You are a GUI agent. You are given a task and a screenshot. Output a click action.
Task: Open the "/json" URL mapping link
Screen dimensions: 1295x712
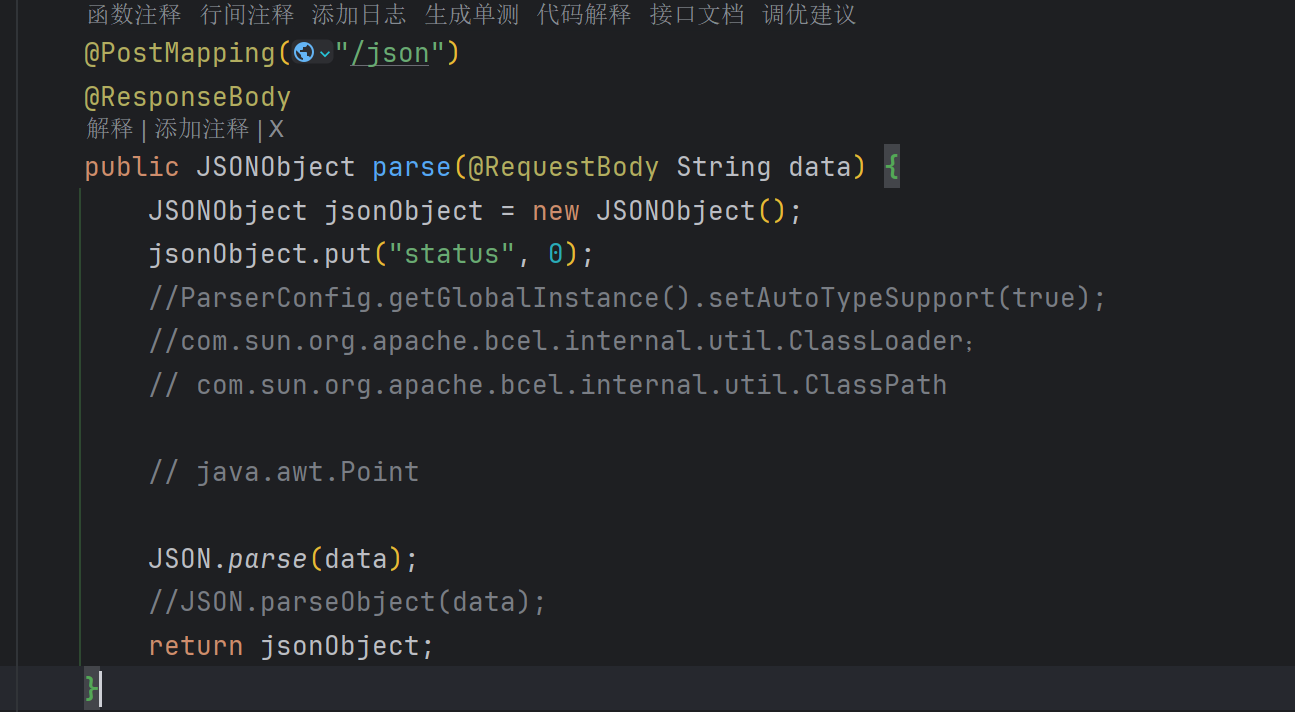(388, 53)
